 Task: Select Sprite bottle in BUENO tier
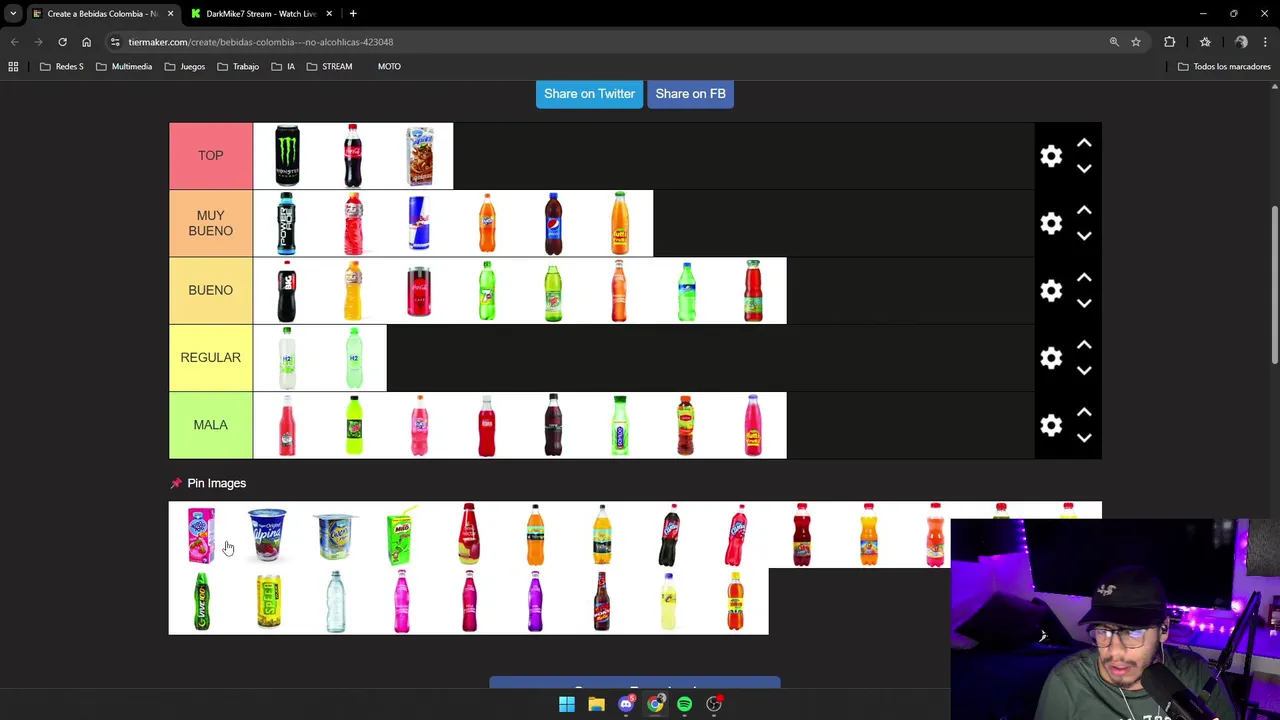click(686, 290)
